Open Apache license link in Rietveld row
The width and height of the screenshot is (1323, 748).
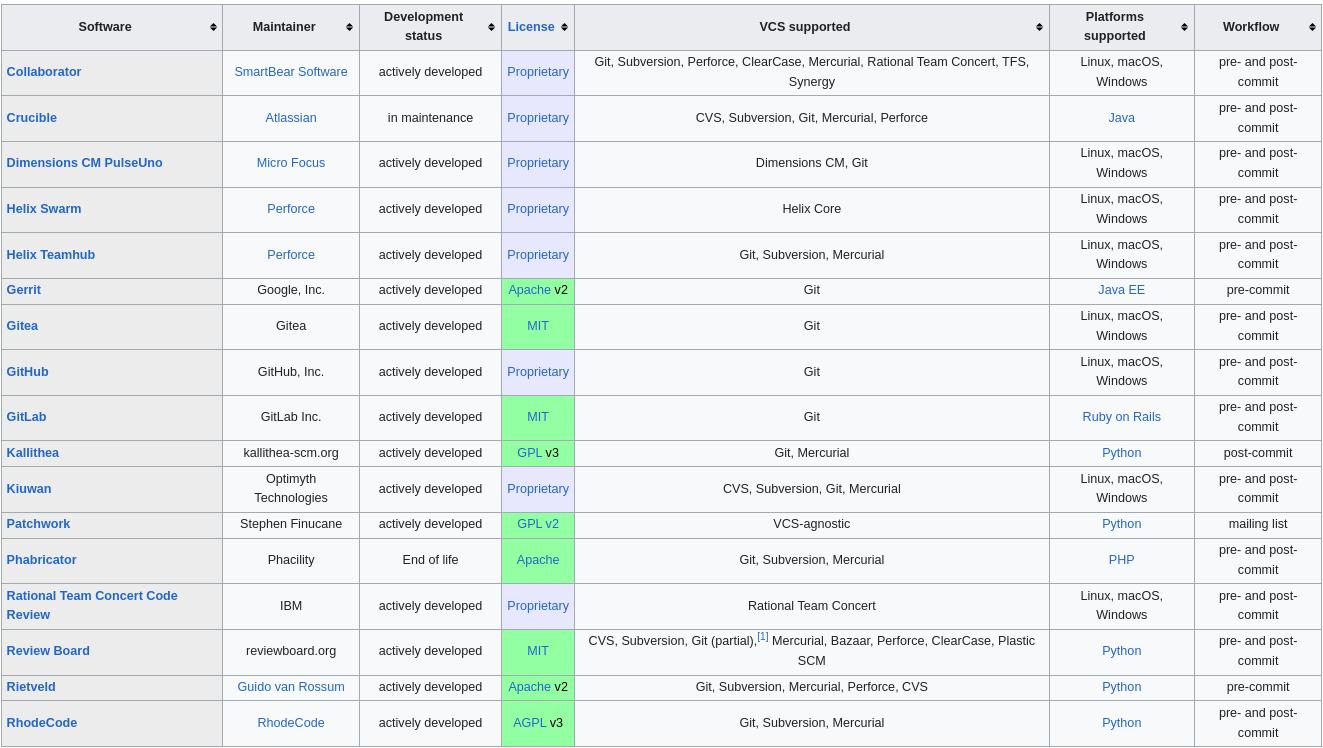[529, 687]
